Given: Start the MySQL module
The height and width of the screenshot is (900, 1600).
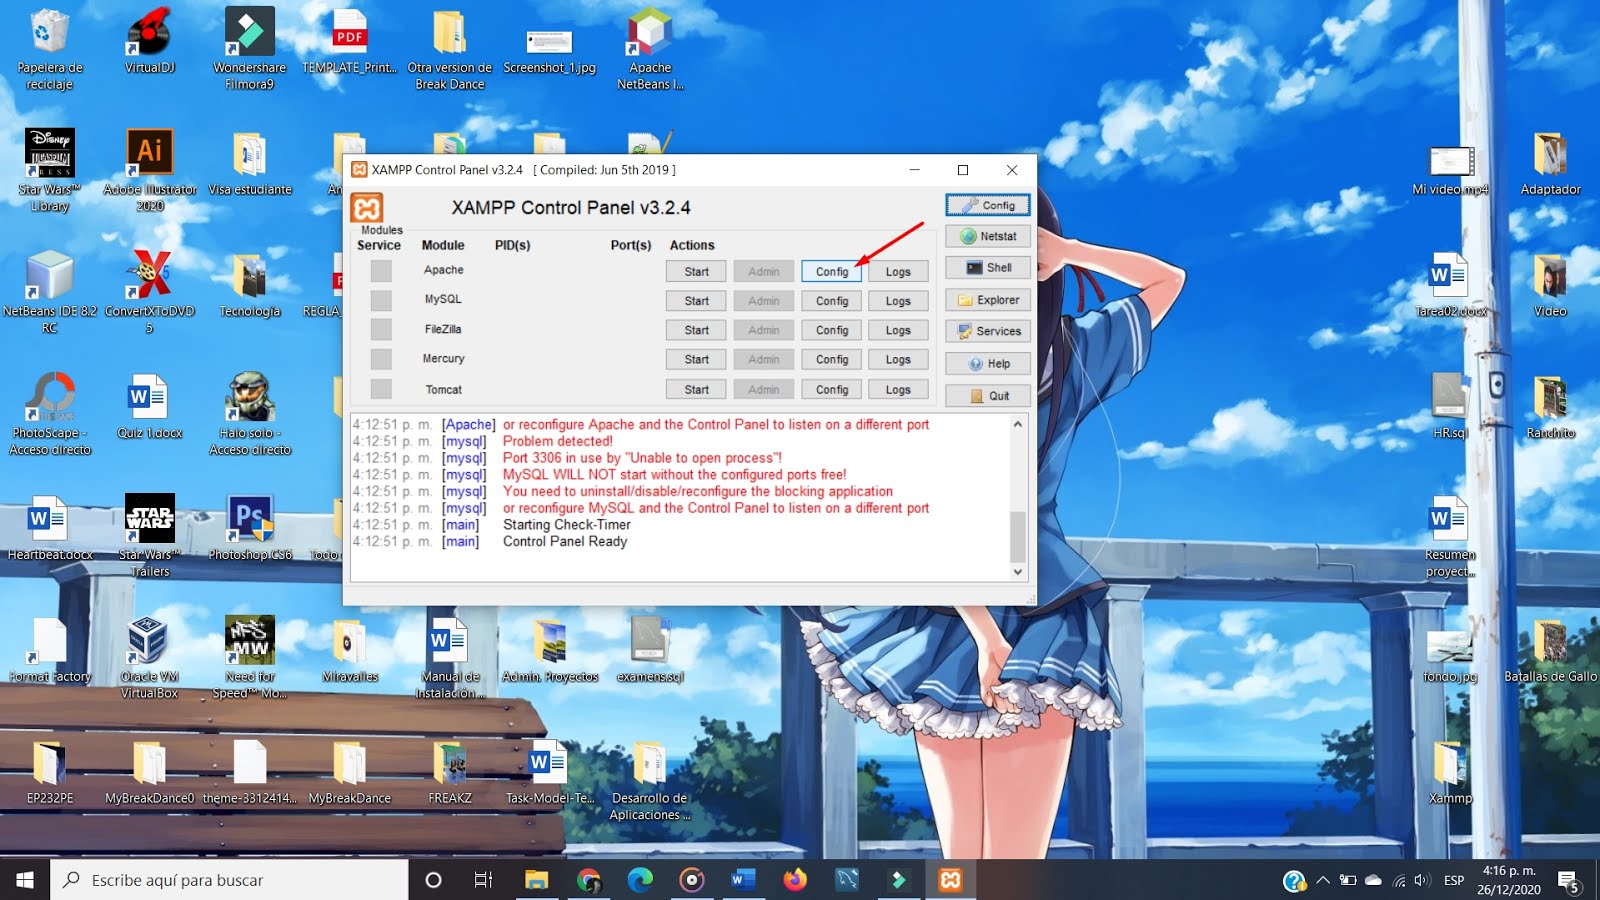Looking at the screenshot, I should coord(696,301).
